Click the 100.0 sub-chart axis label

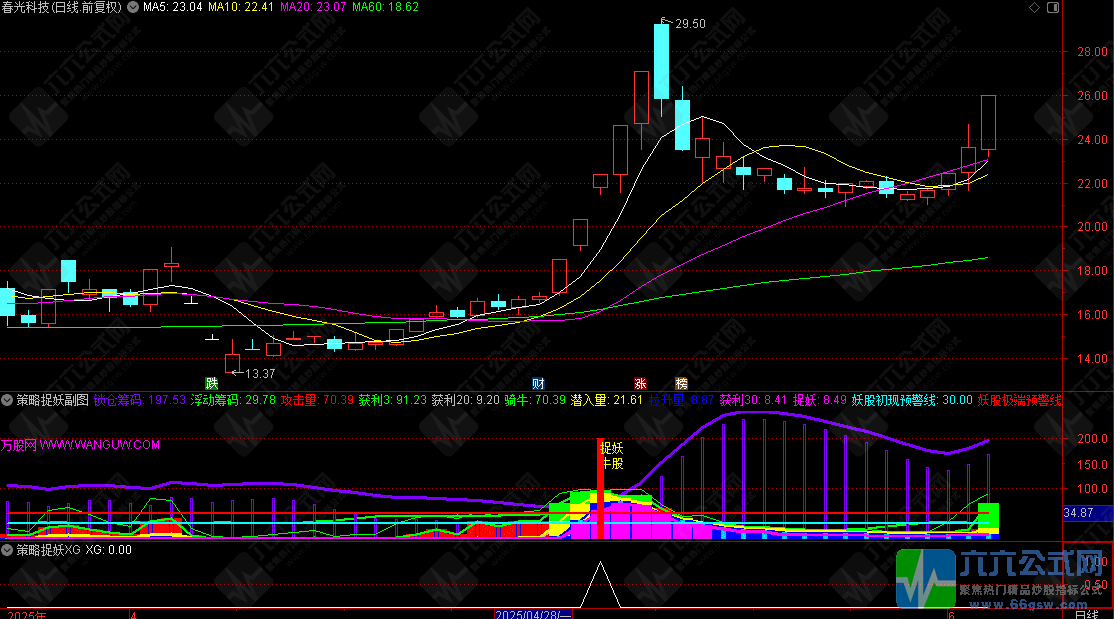coord(1092,489)
